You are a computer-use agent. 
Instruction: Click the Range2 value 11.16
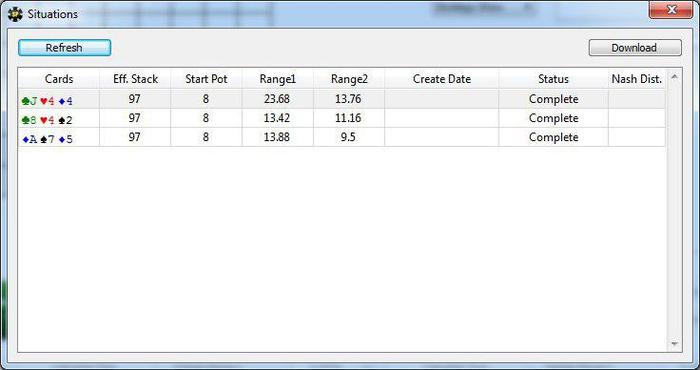pos(348,118)
